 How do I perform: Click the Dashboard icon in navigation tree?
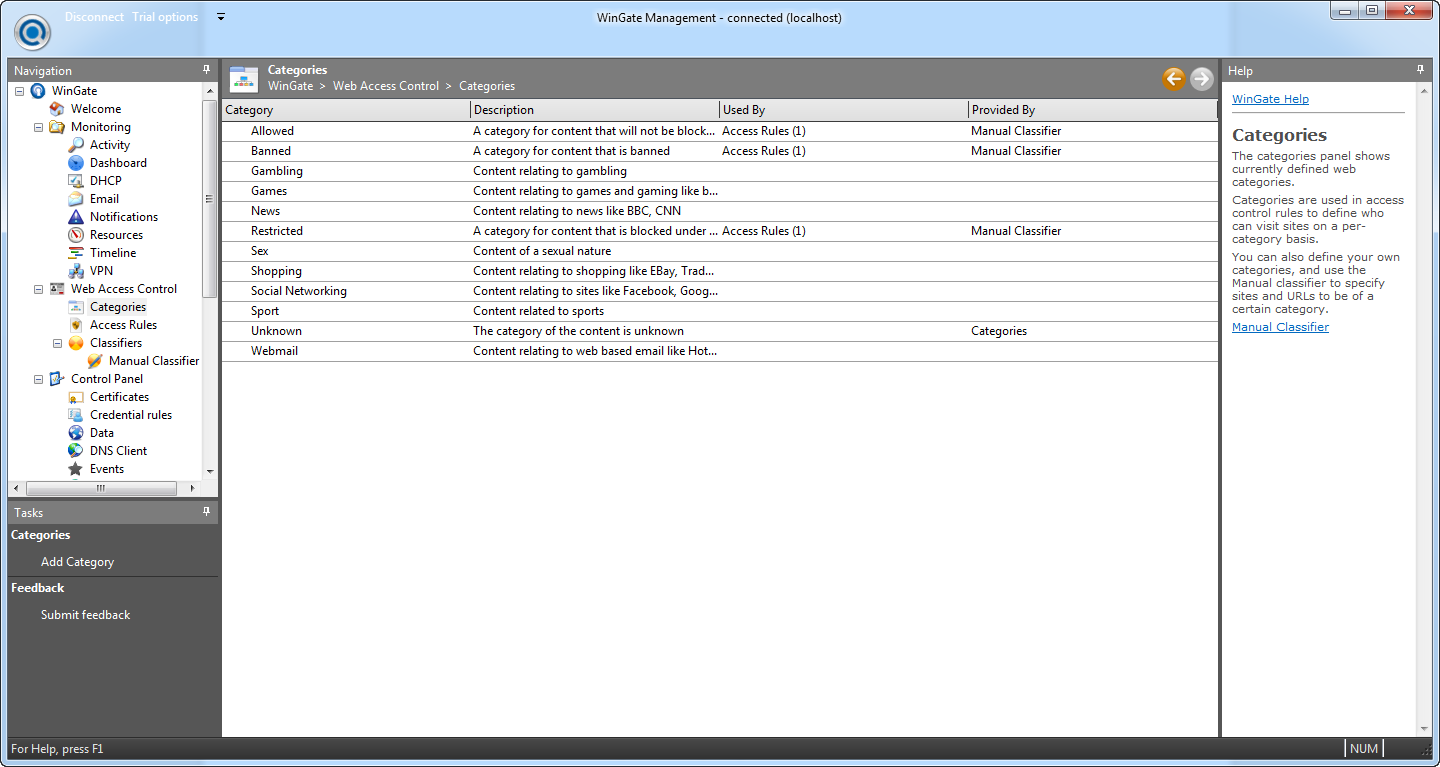click(x=75, y=163)
